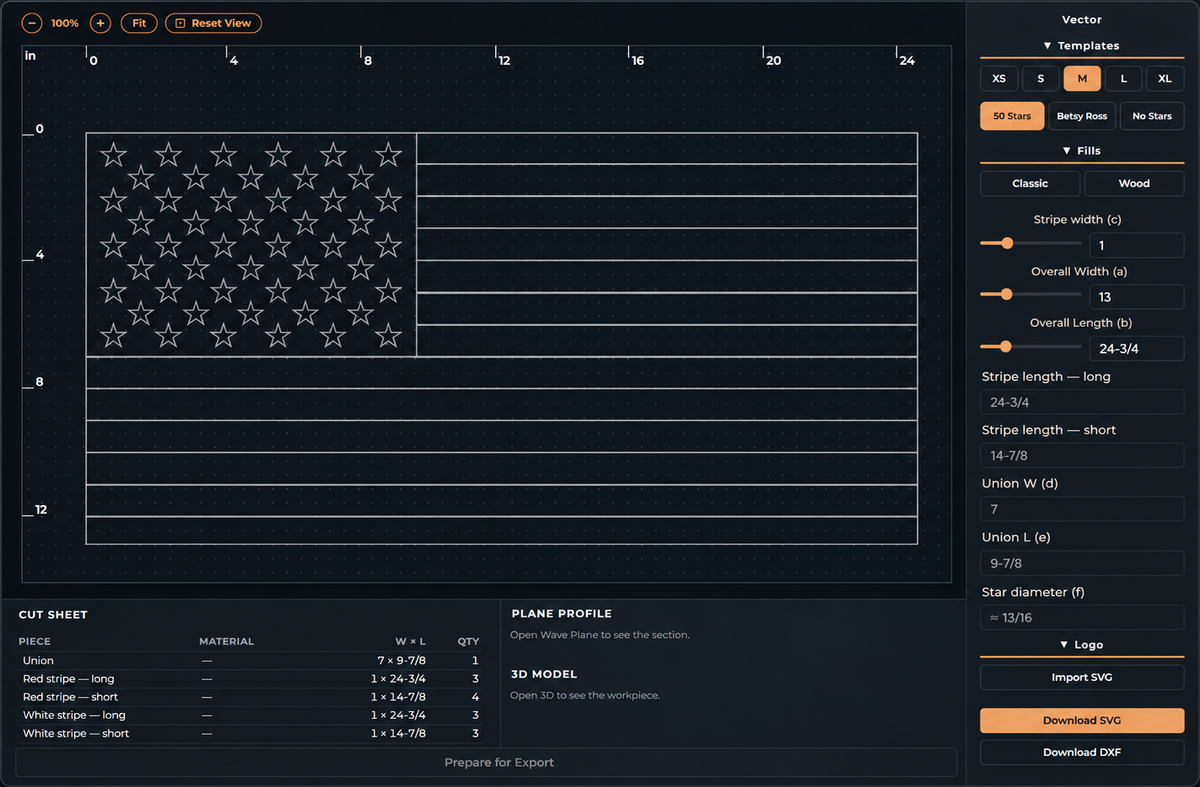
Task: Collapse the Fills section
Action: pyautogui.click(x=1081, y=151)
